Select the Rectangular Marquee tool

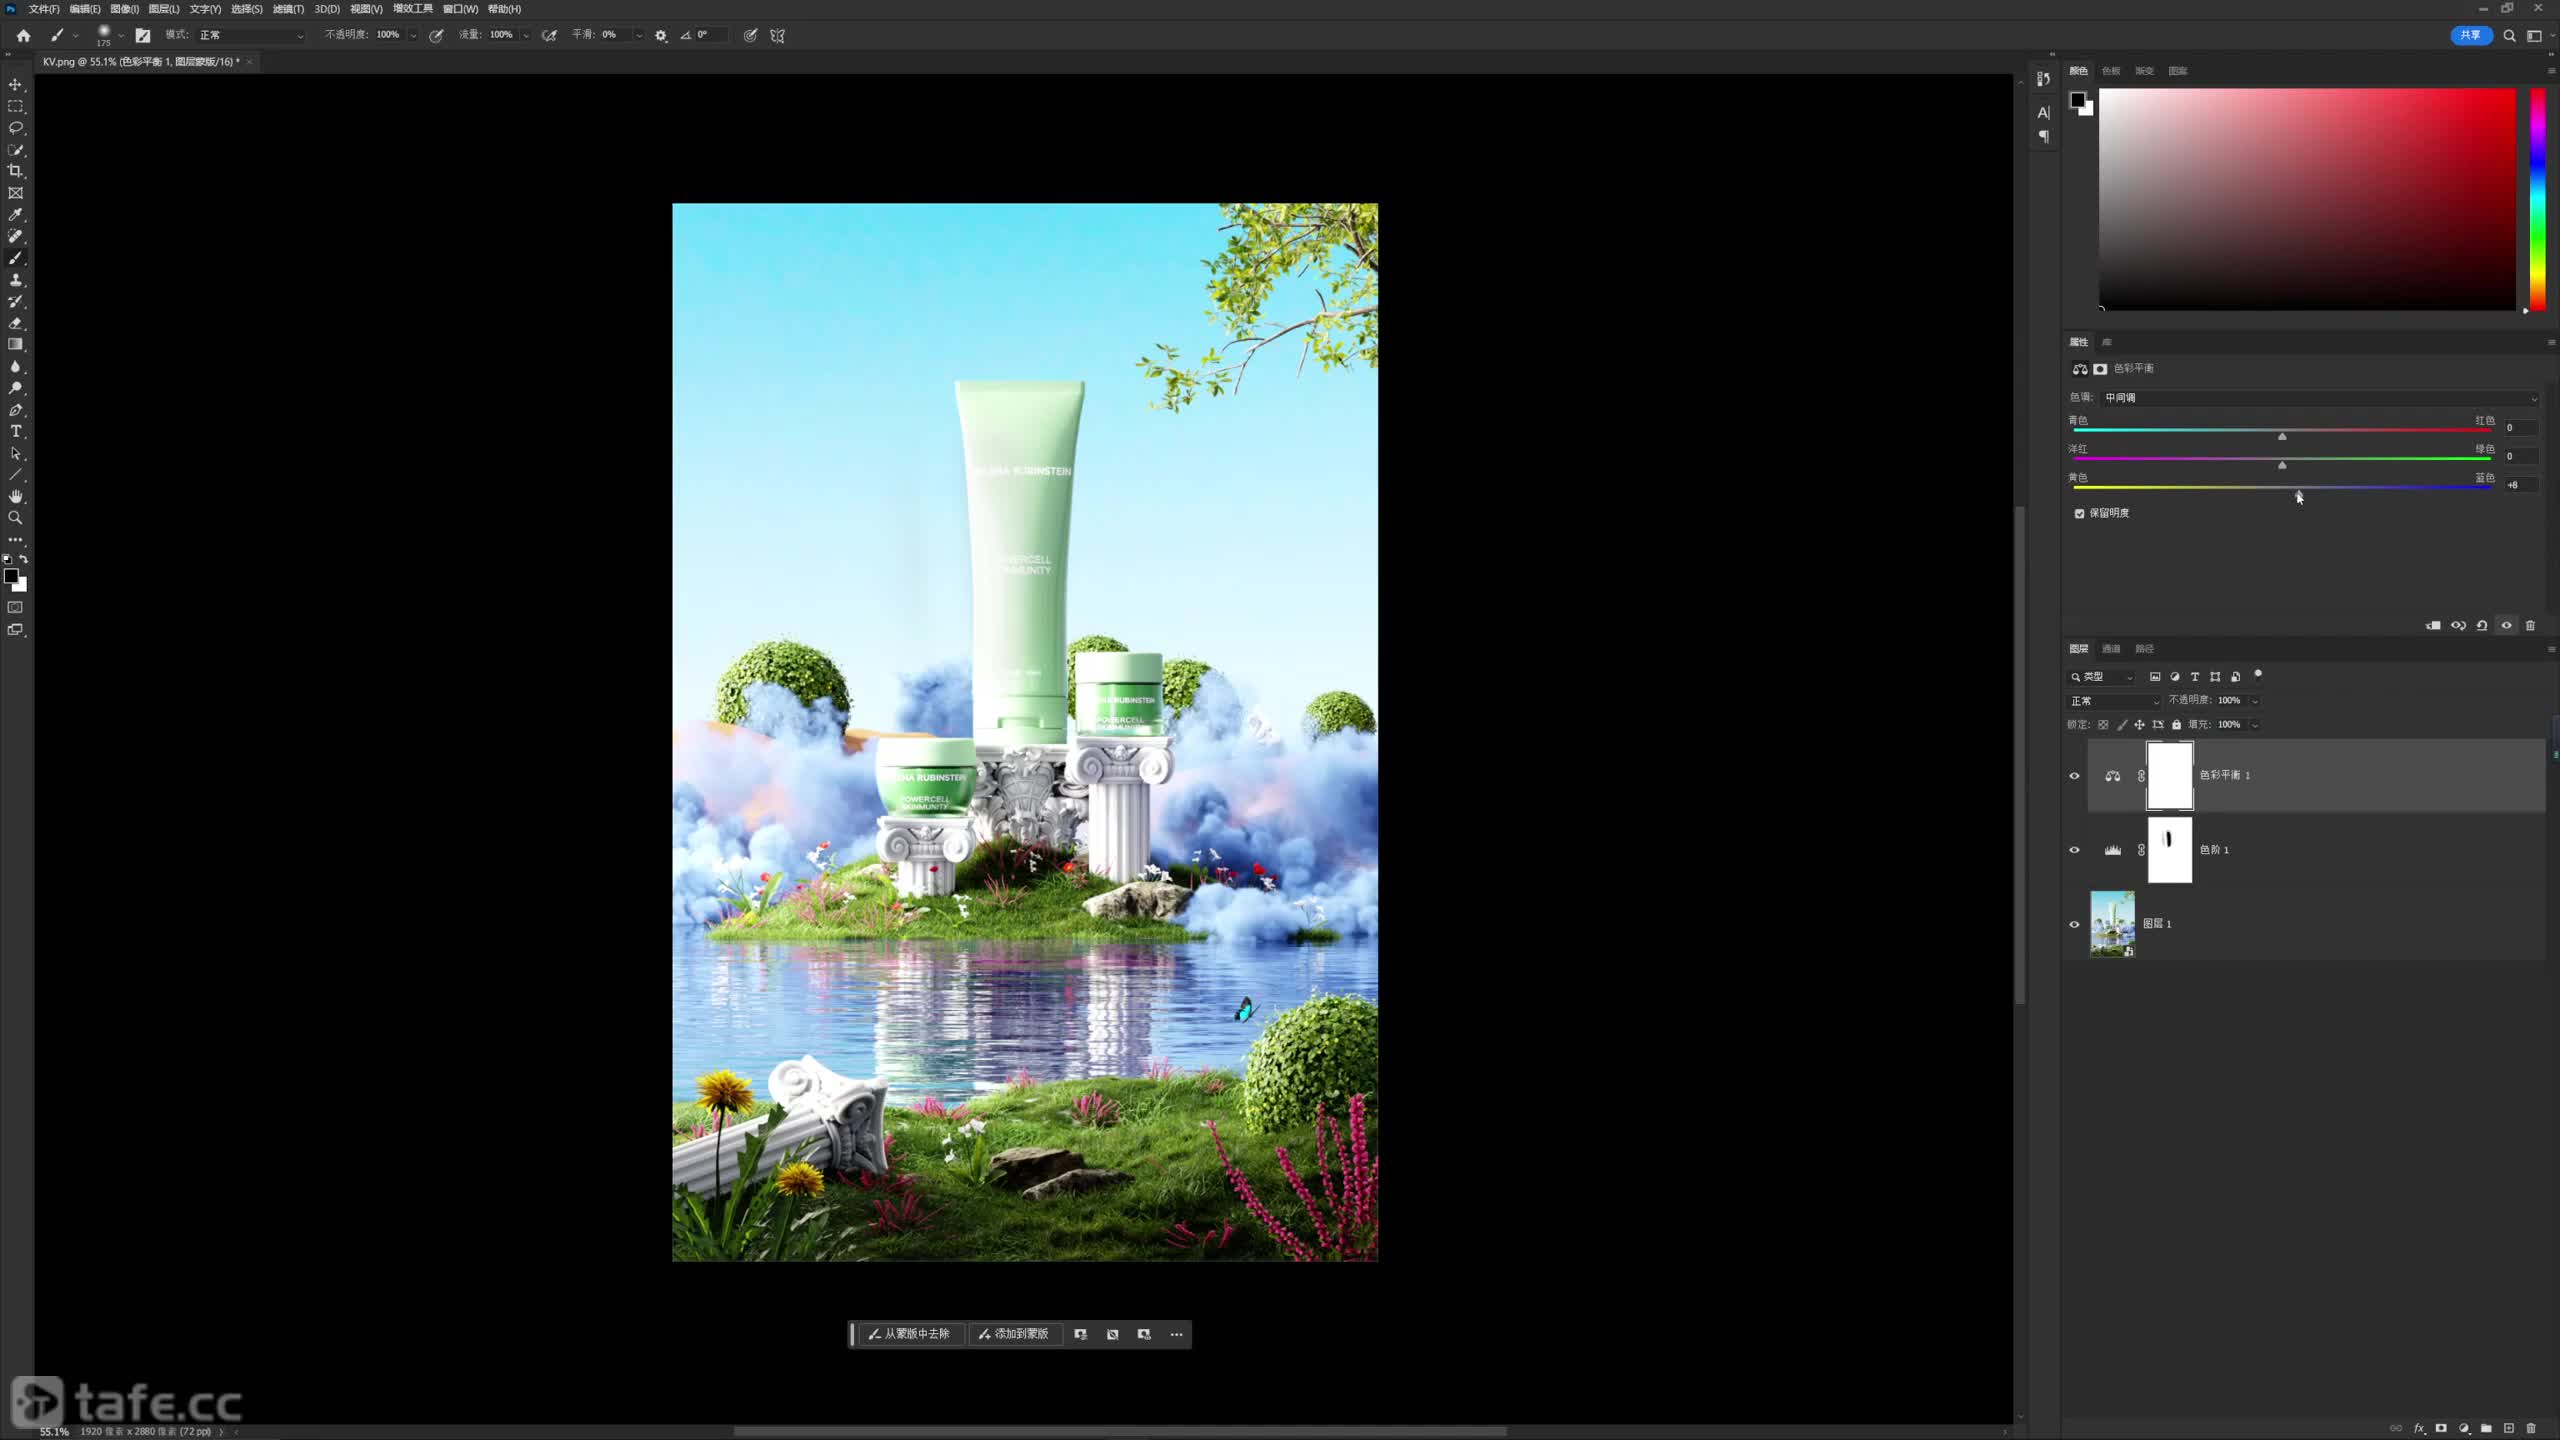[15, 106]
